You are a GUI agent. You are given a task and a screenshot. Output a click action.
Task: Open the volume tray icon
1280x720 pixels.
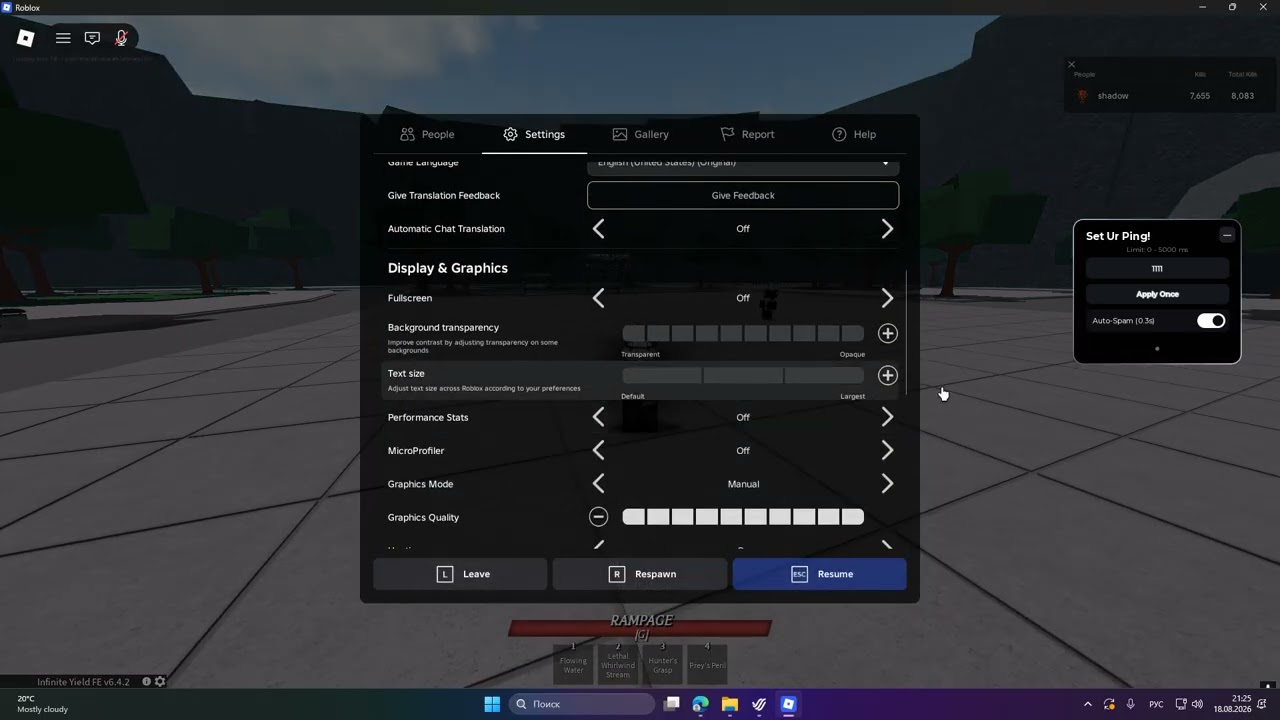pyautogui.click(x=1198, y=704)
